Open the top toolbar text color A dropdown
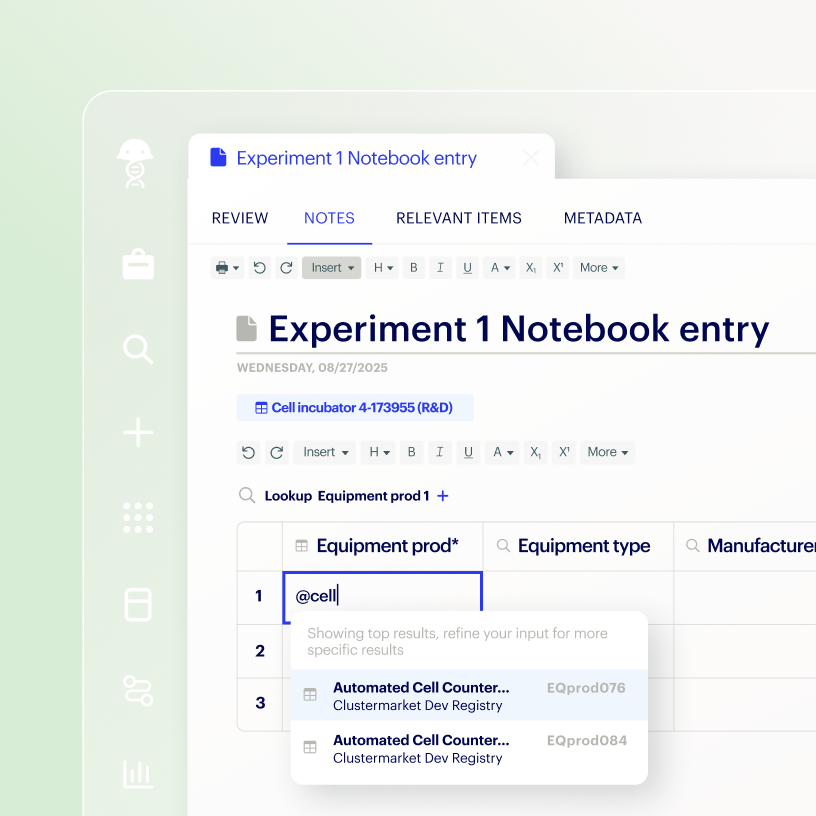Screen dimensions: 816x816 click(x=500, y=268)
